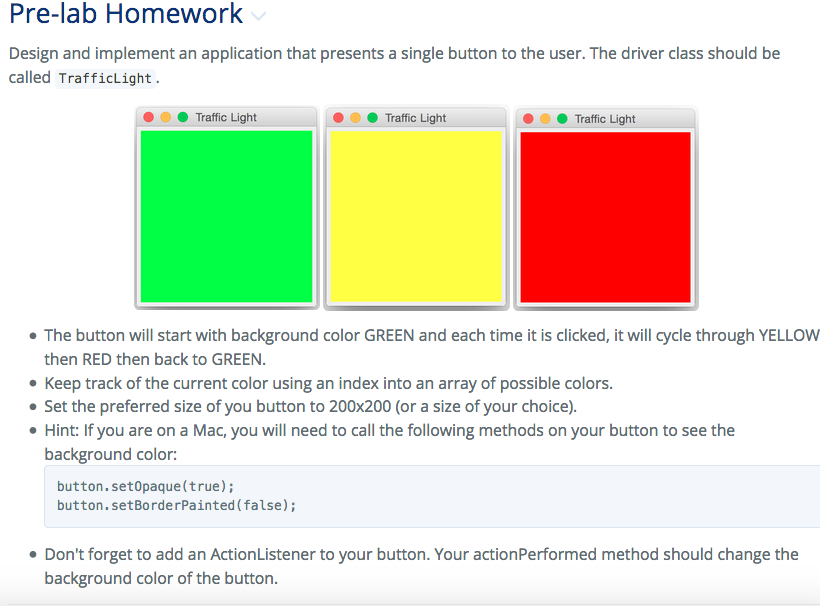The height and width of the screenshot is (606, 820).
Task: Click the red close circle on the green Traffic Light window
Action: point(148,117)
